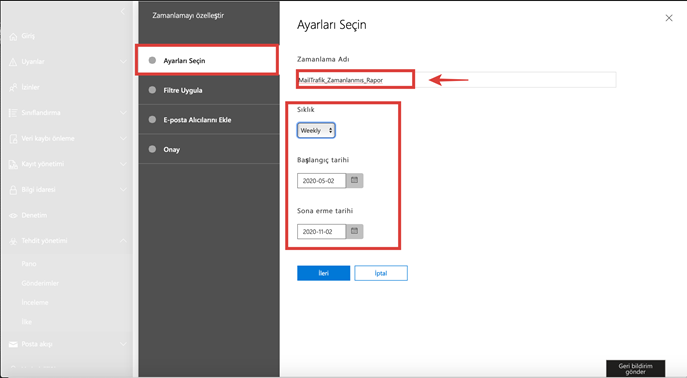Open calendar picker for Başlangıç tarihi
Viewport: 687px width, 378px height.
pos(354,180)
